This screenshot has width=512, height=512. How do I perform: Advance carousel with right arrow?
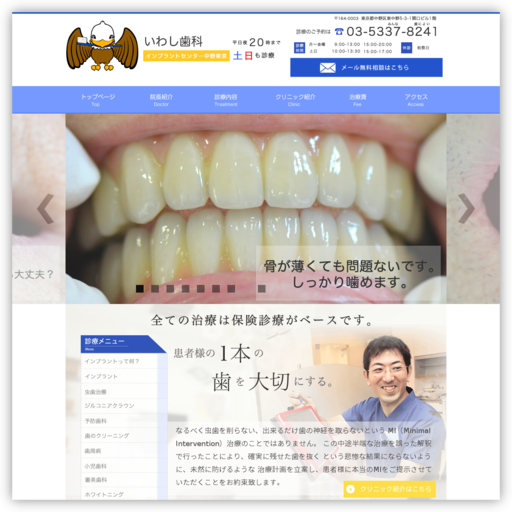(x=466, y=209)
